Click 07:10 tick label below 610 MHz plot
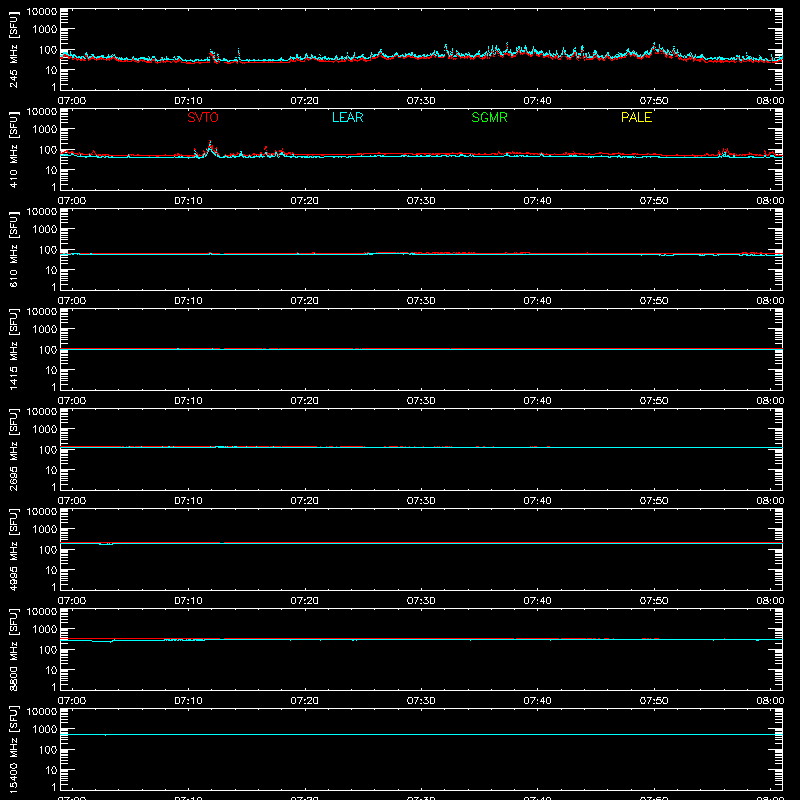800x800 pixels. coord(188,301)
